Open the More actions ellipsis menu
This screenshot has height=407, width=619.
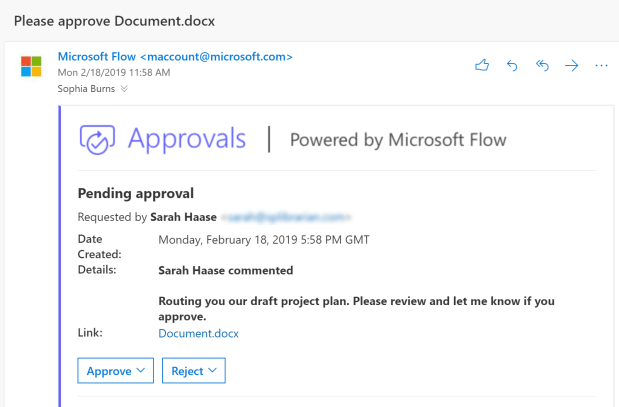tap(601, 66)
